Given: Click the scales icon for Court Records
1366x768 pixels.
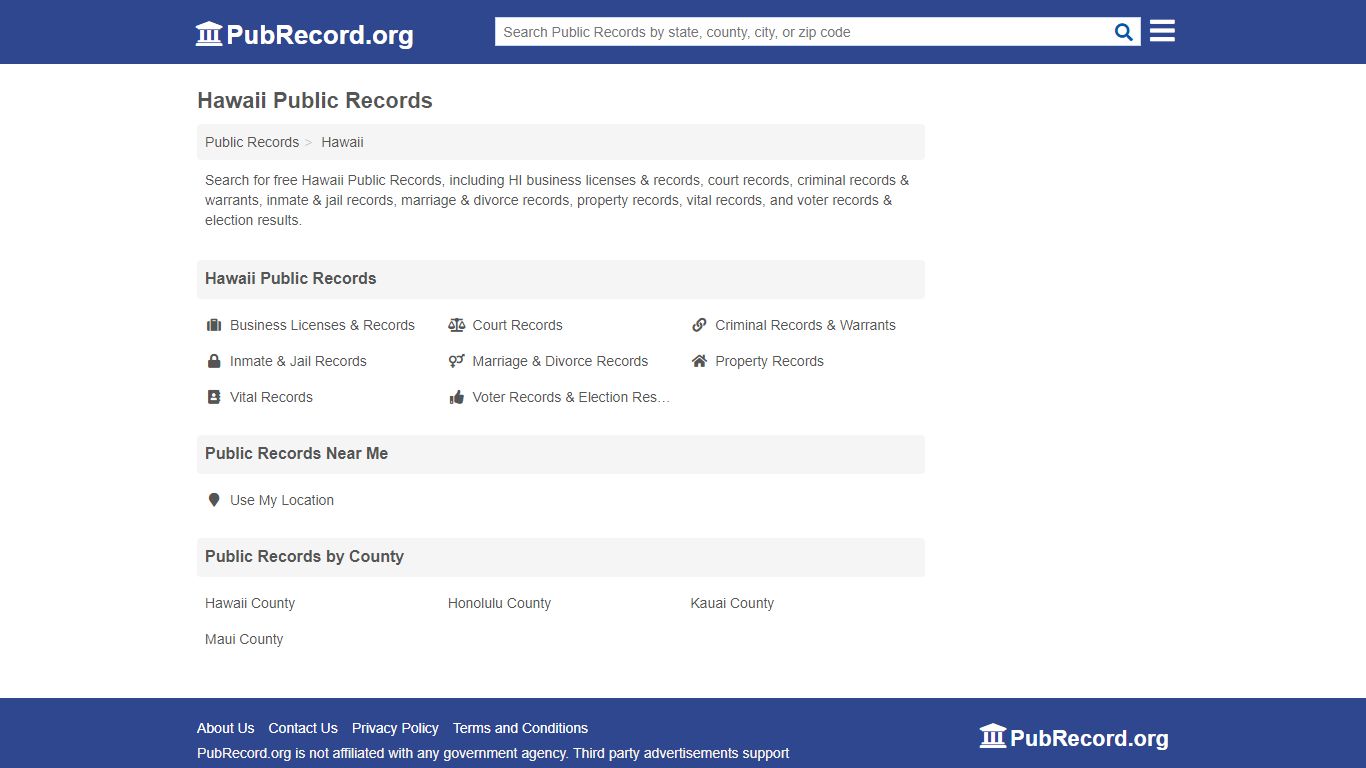Looking at the screenshot, I should 456,325.
